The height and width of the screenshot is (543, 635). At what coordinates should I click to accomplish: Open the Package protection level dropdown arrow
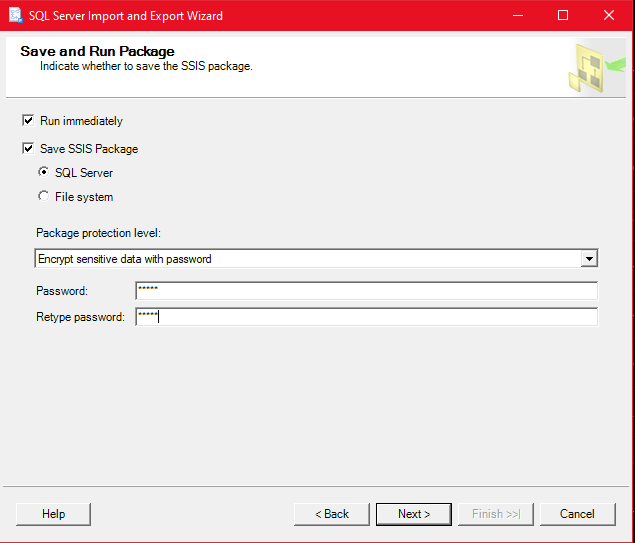pos(589,258)
